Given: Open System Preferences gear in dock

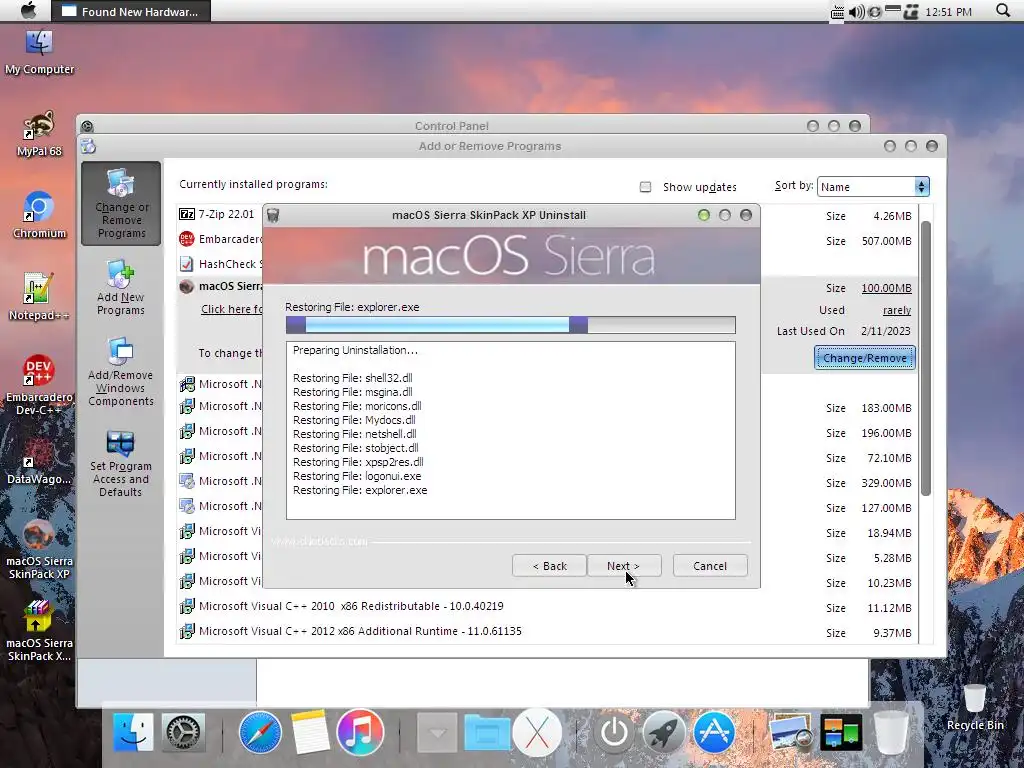Looking at the screenshot, I should pyautogui.click(x=184, y=732).
